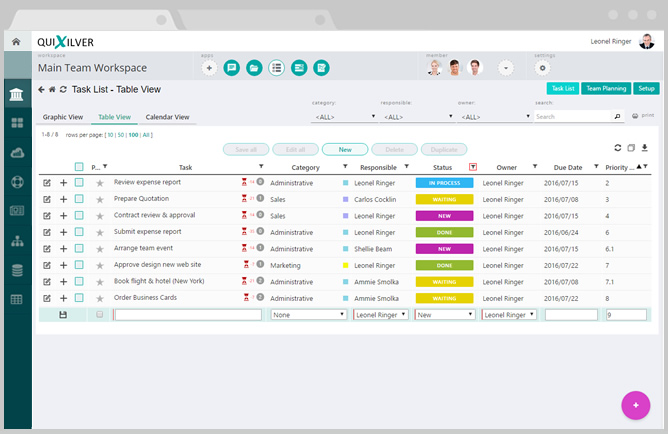Open the file folder app icon
Viewport: 668px width, 434px height.
coord(254,68)
